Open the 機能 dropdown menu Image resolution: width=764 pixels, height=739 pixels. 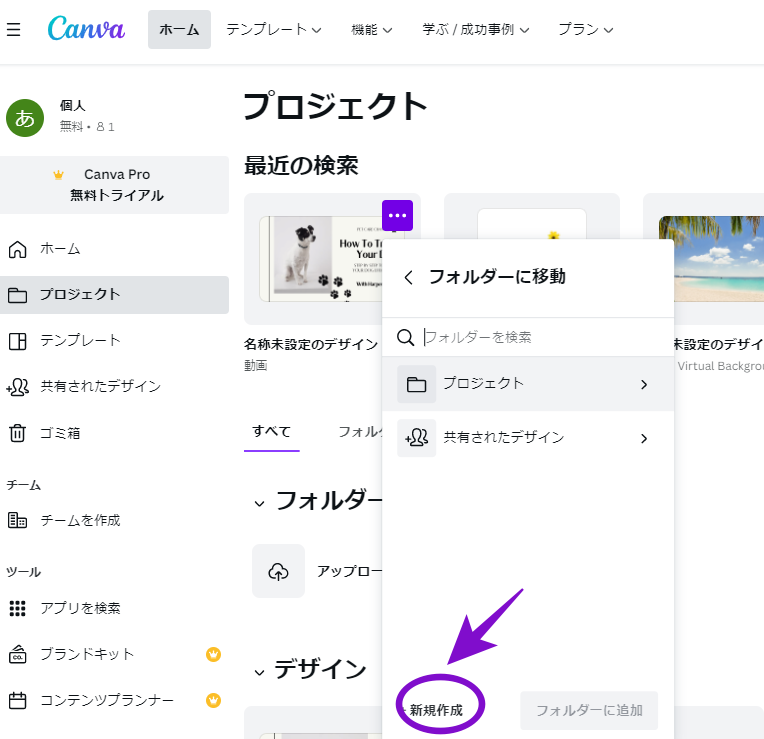tap(371, 30)
